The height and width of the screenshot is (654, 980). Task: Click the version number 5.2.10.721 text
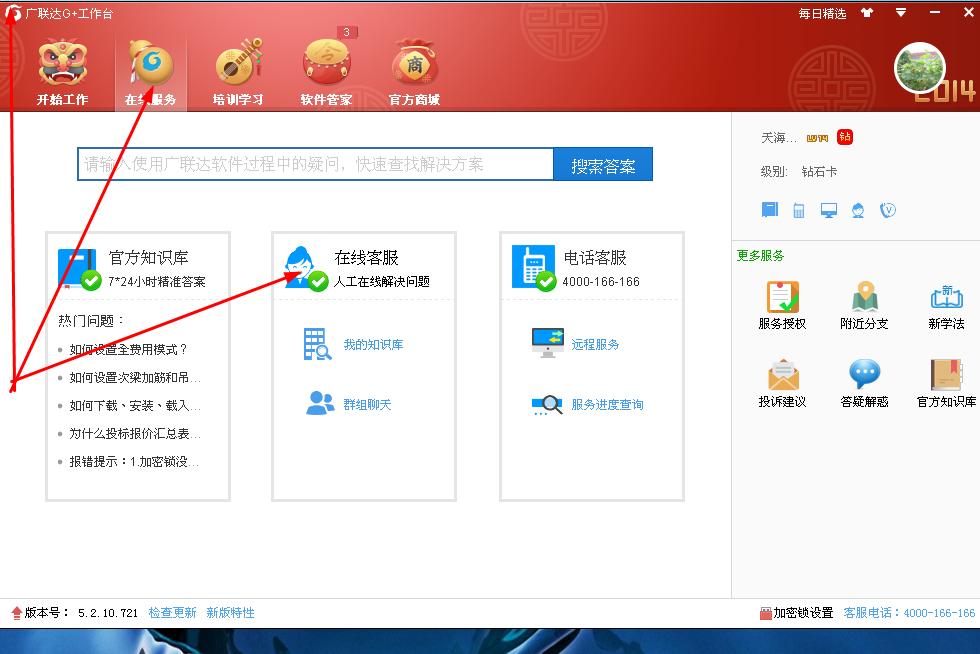(x=108, y=613)
